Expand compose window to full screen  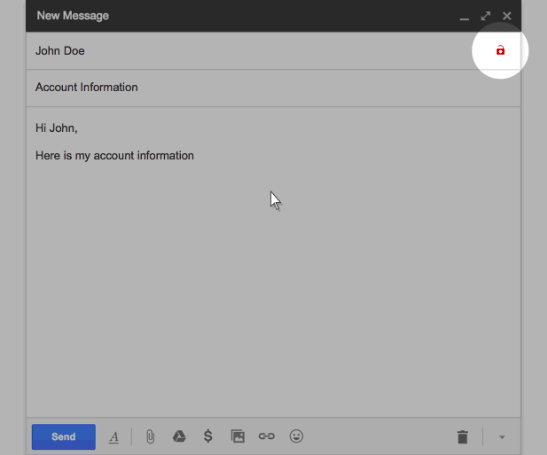[485, 16]
